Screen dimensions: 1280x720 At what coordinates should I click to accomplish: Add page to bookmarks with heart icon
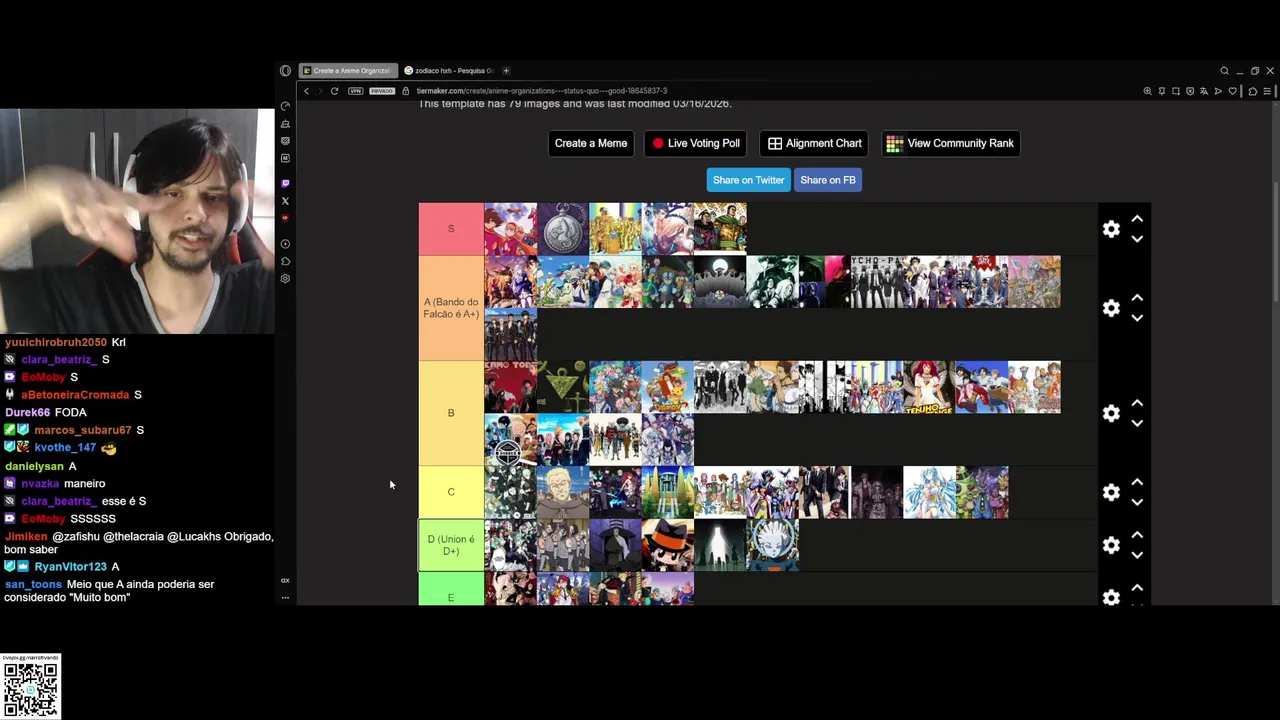(1232, 91)
